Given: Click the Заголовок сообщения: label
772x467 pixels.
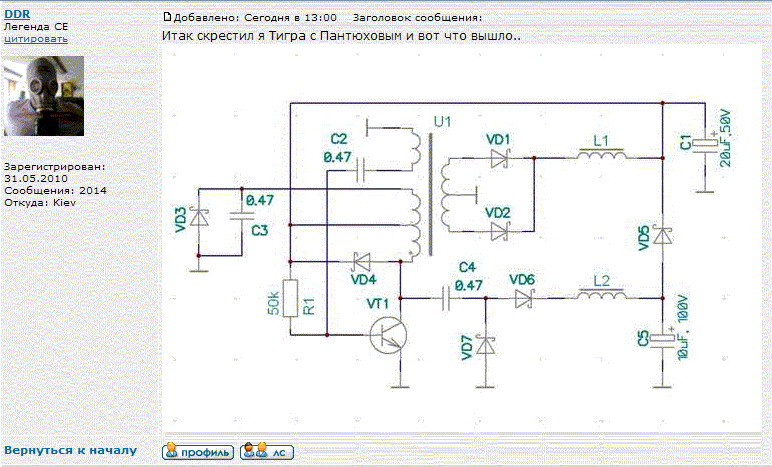Looking at the screenshot, I should click(418, 18).
